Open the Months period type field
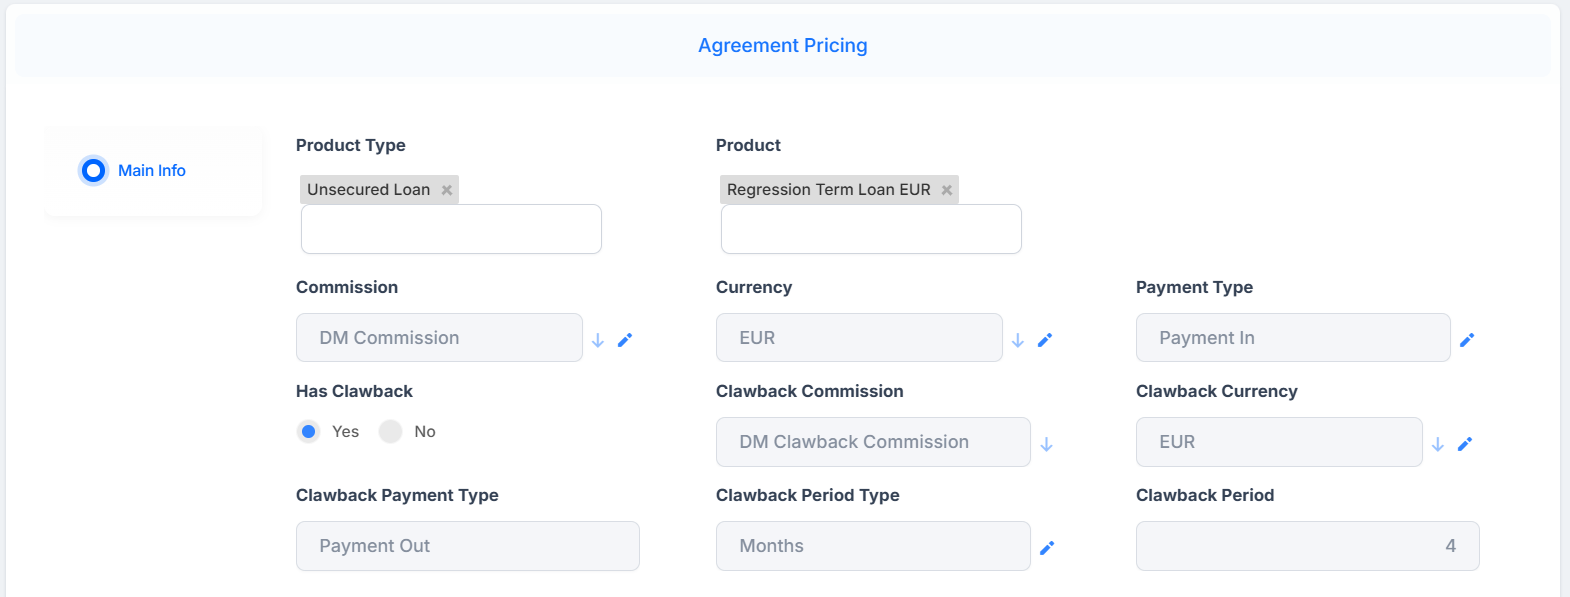Viewport: 1570px width, 597px height. click(873, 546)
